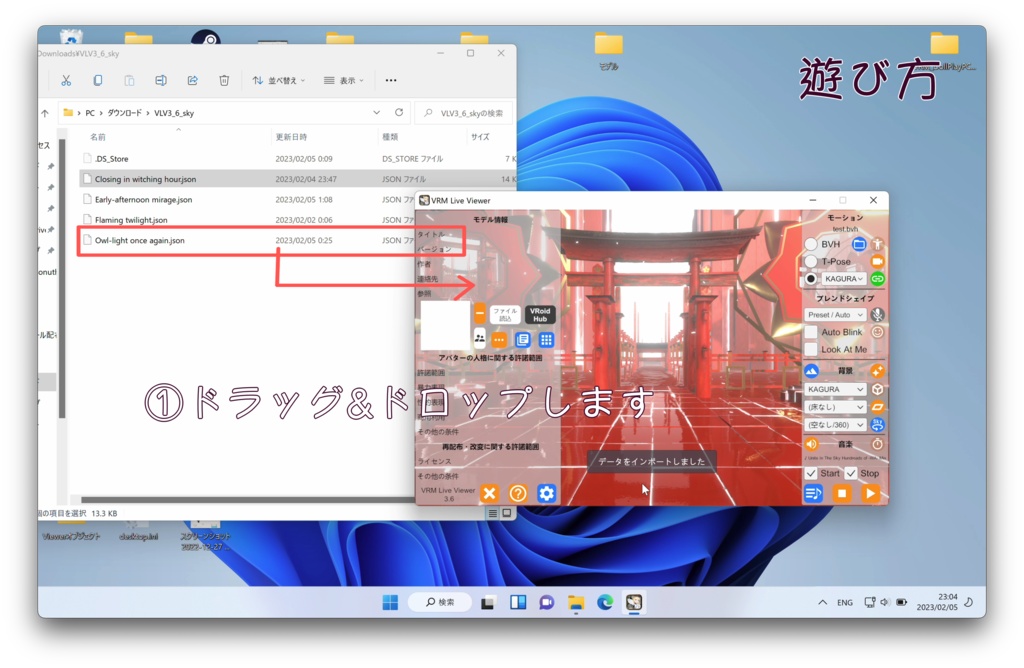Screen dimensions: 1024x668
Task: Click the ファイル読込 button
Action: tap(506, 312)
